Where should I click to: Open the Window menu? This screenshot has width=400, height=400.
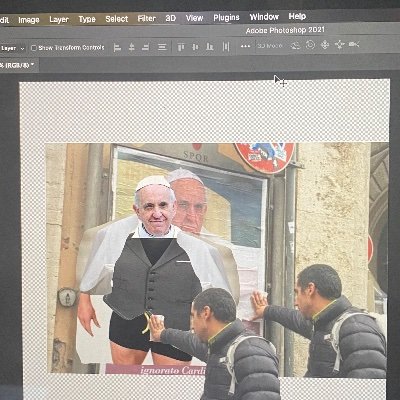pyautogui.click(x=264, y=17)
